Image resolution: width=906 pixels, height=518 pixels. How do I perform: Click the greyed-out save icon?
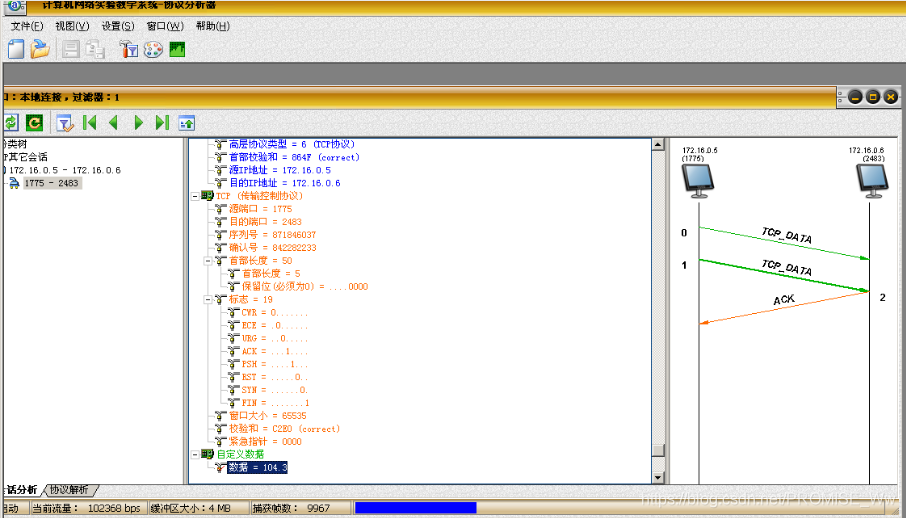coord(70,49)
